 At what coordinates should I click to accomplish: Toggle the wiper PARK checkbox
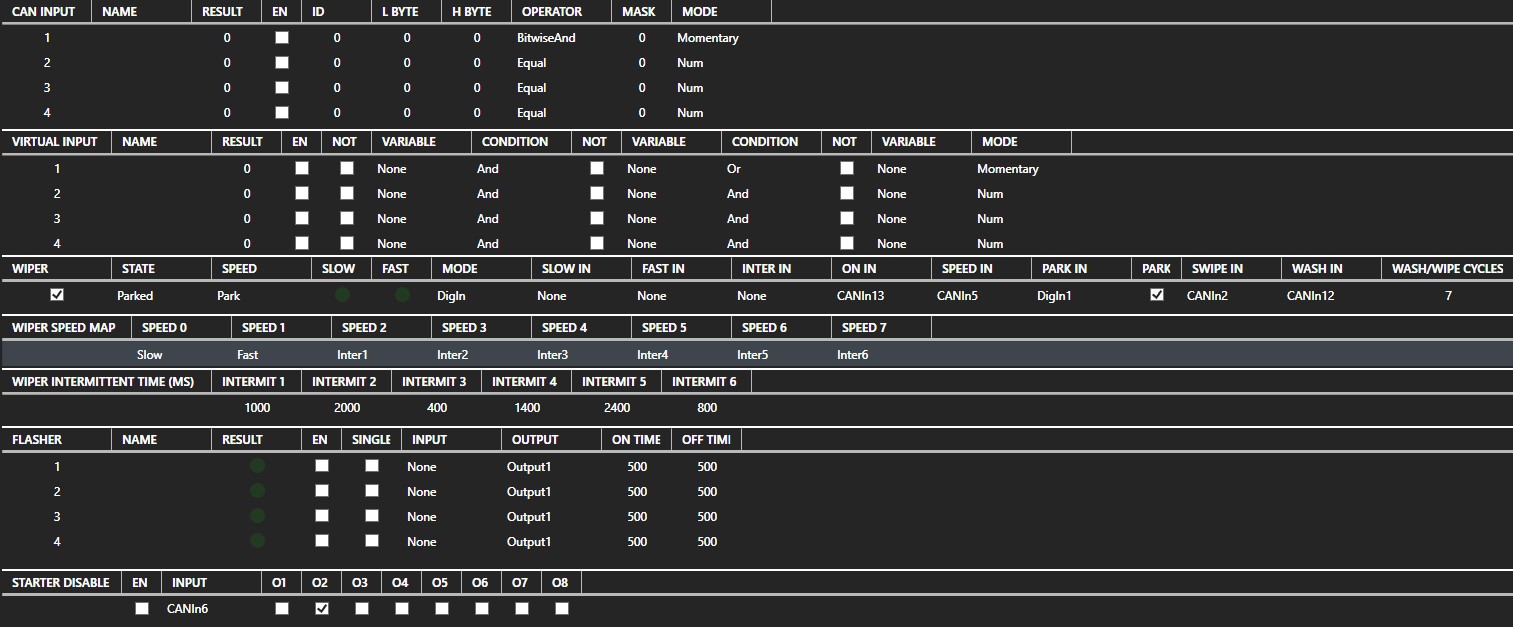coord(1157,295)
